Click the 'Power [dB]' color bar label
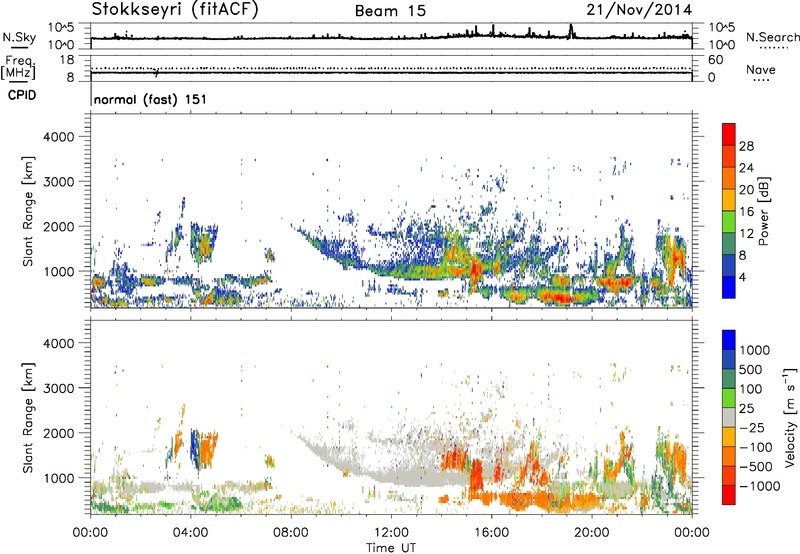The image size is (800, 554). (763, 211)
